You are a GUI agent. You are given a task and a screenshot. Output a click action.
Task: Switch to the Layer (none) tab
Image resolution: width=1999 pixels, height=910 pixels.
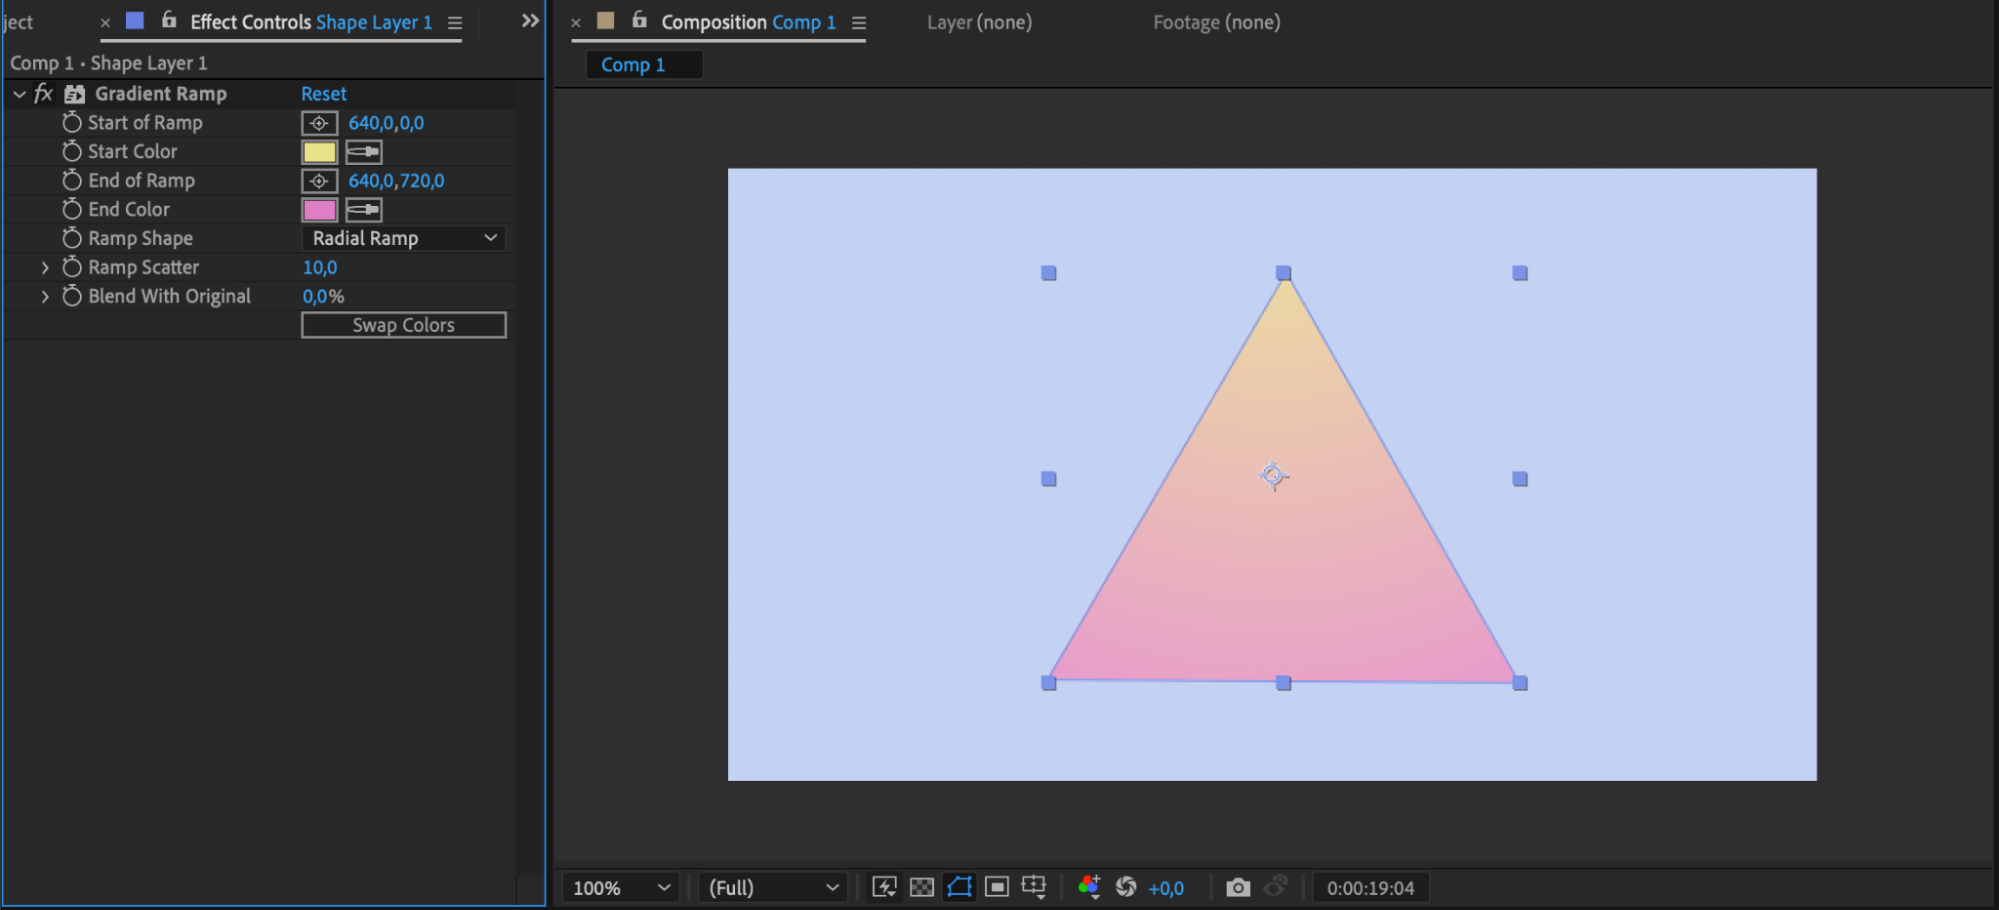pos(979,22)
